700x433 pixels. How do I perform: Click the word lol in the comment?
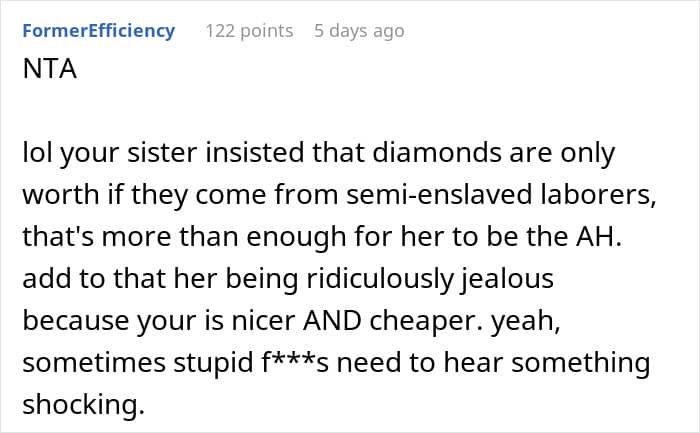pos(37,153)
